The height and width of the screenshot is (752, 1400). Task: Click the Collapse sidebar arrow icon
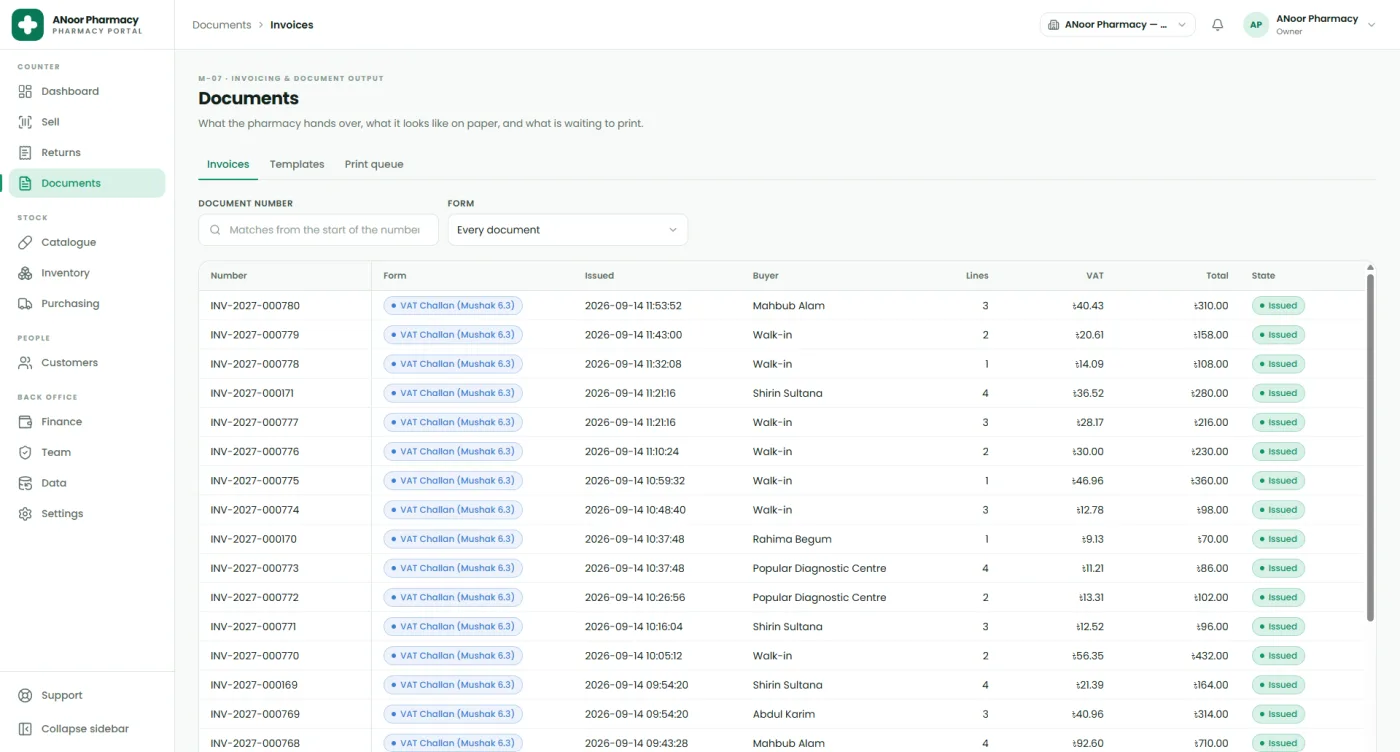click(26, 729)
